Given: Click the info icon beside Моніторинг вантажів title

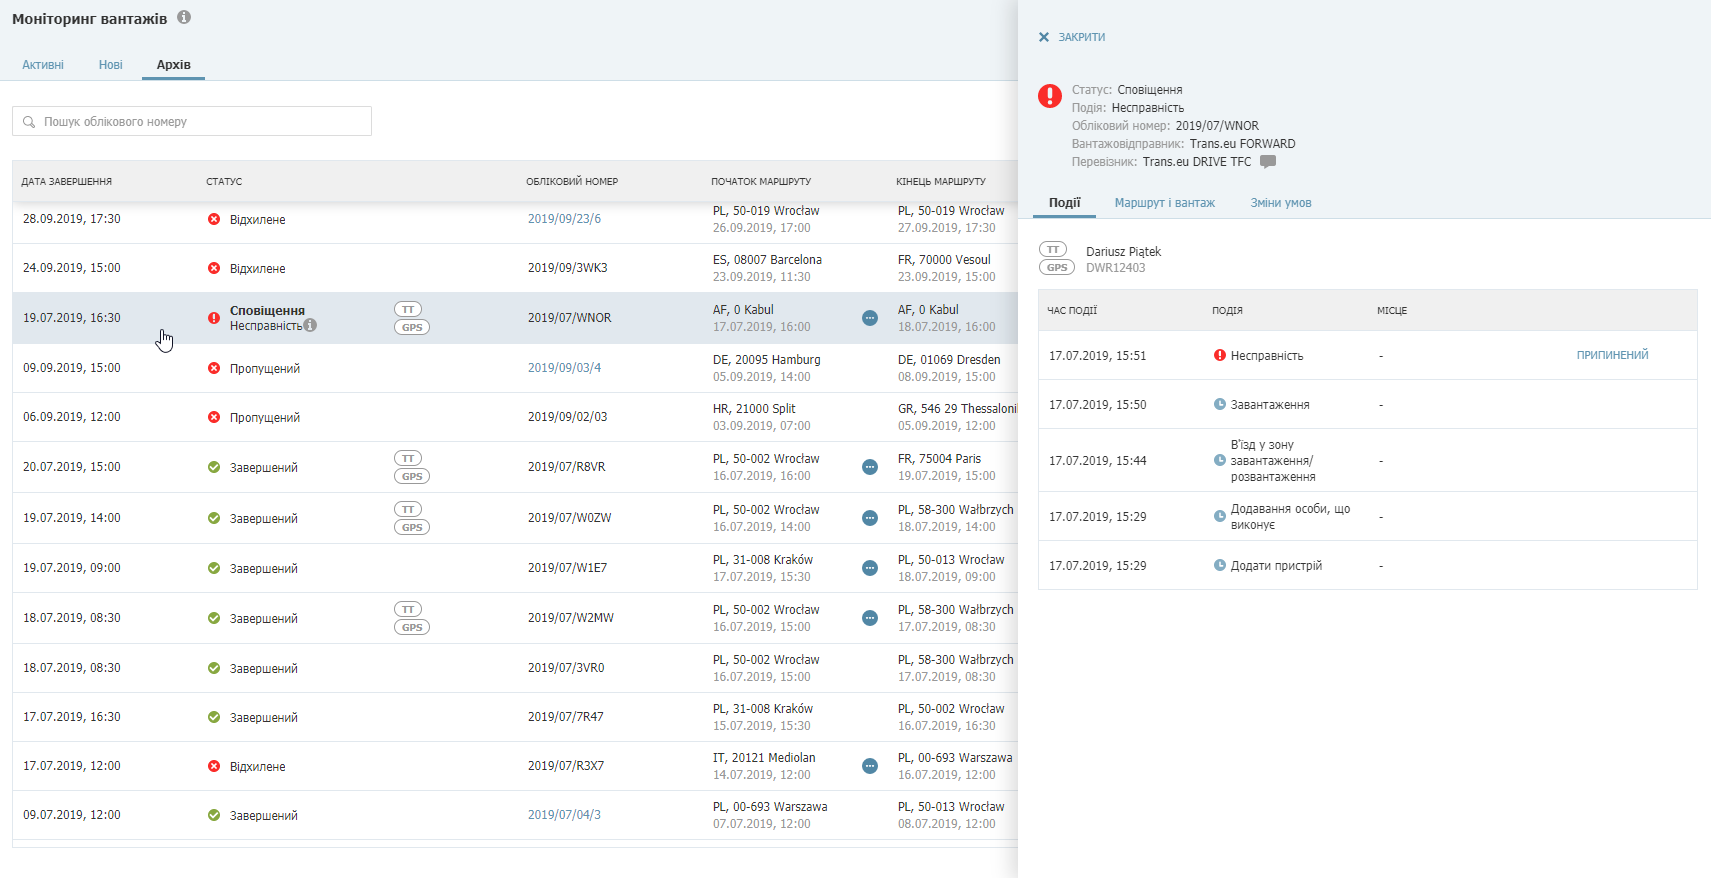Looking at the screenshot, I should 184,17.
